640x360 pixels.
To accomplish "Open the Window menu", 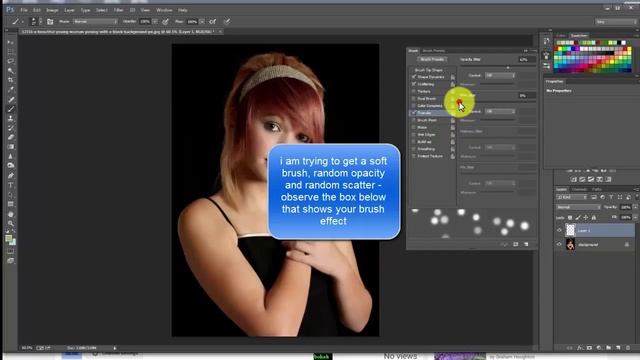I will coord(164,10).
